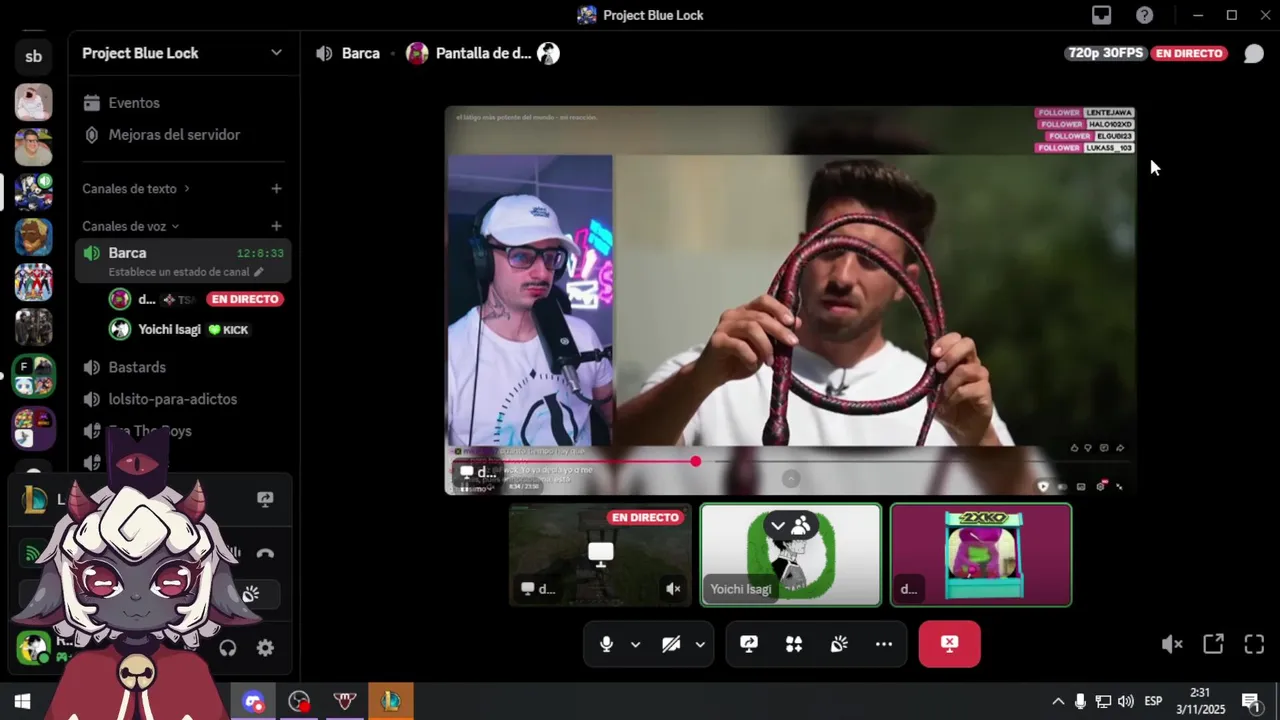The width and height of the screenshot is (1280, 720).
Task: Add a channel under Canales de voz
Action: coord(276,227)
